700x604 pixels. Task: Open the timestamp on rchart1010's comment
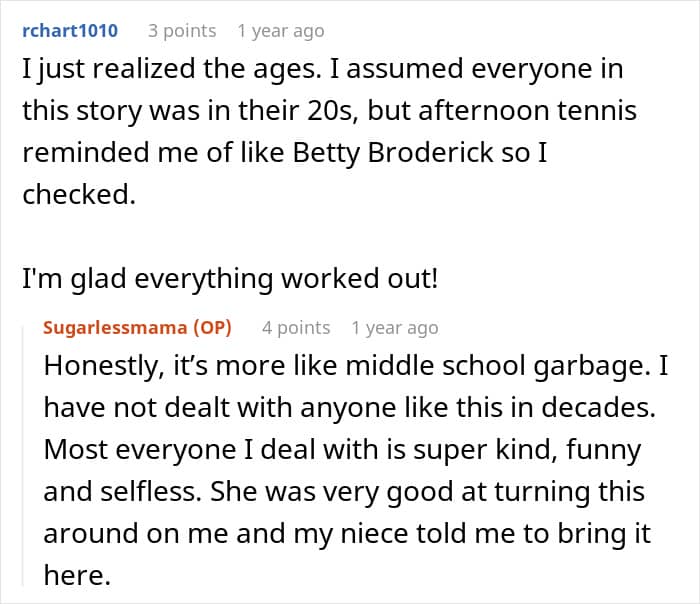280,31
